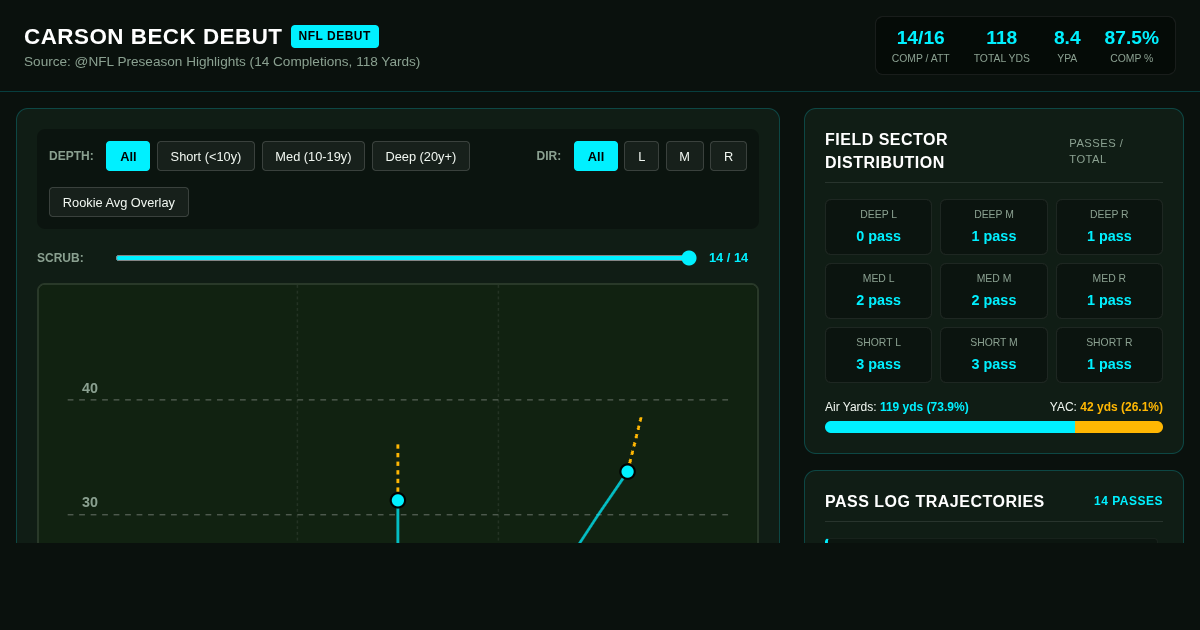Image resolution: width=1200 pixels, height=630 pixels.
Task: Select the All direction filter
Action: click(x=596, y=156)
